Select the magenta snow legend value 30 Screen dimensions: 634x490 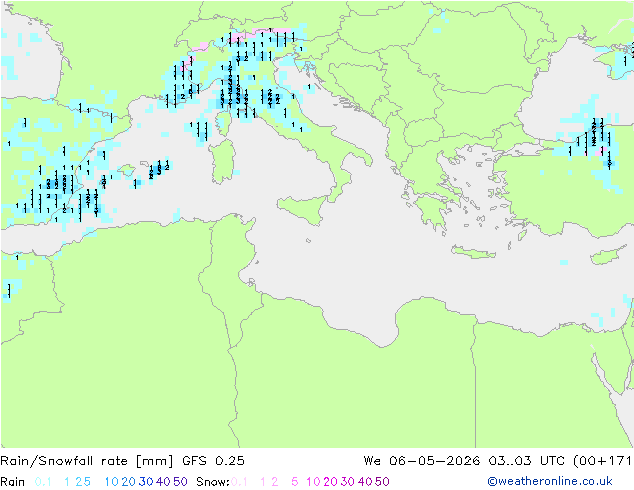(348, 482)
